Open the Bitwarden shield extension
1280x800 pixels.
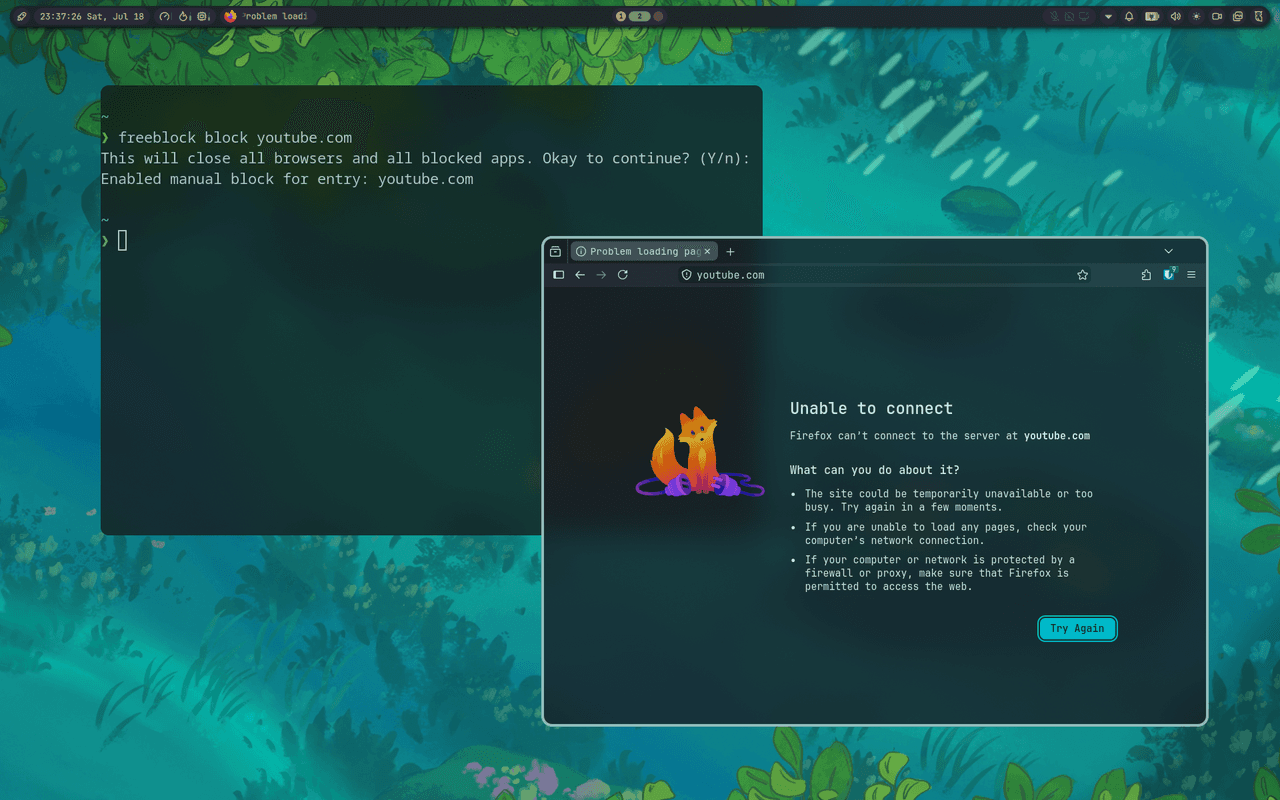[1168, 274]
